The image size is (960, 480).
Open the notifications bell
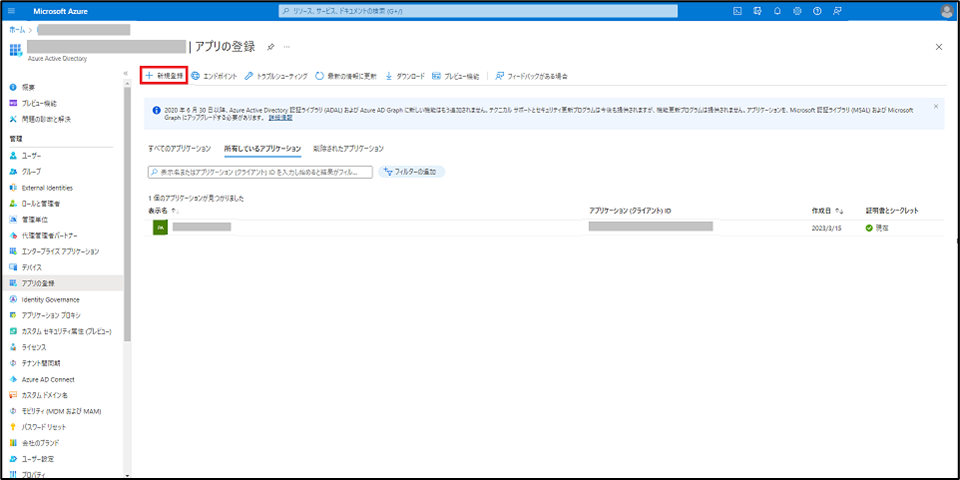tap(777, 10)
